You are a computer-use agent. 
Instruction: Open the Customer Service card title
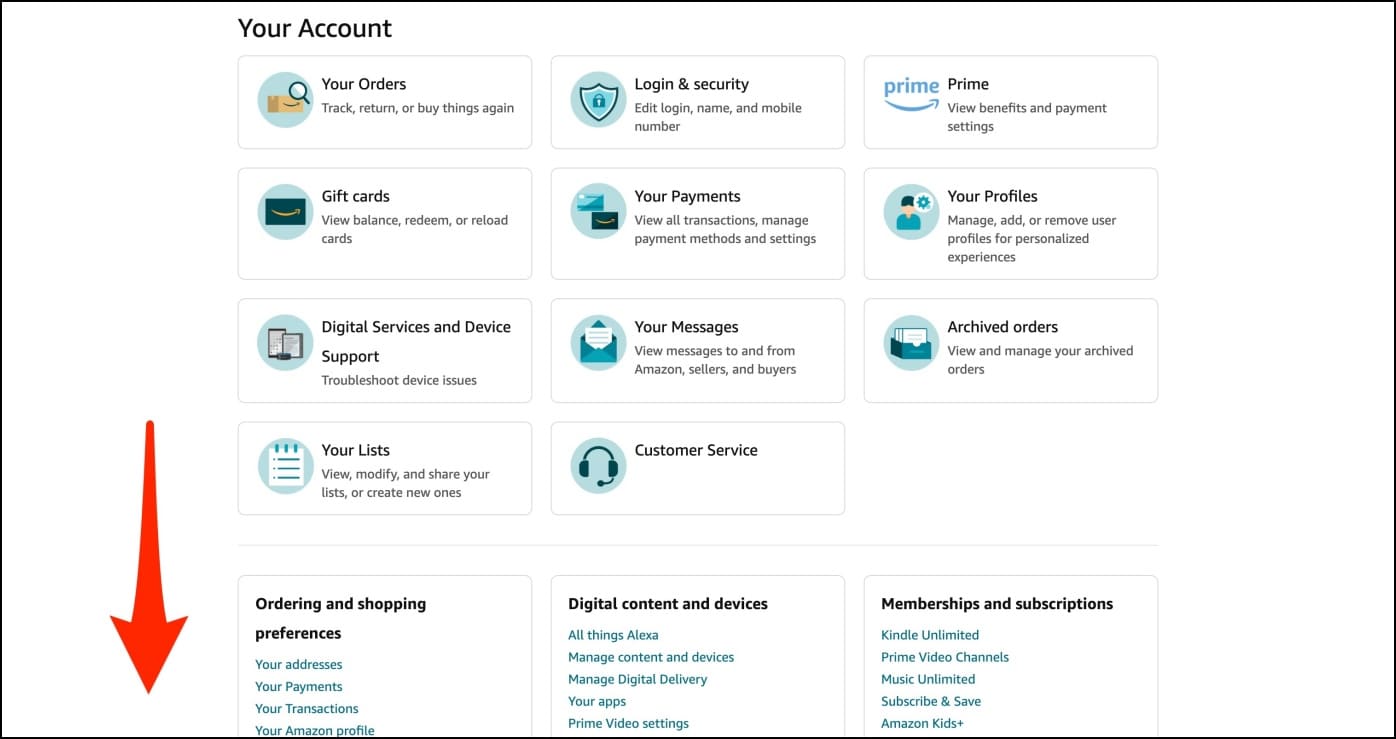(x=696, y=450)
